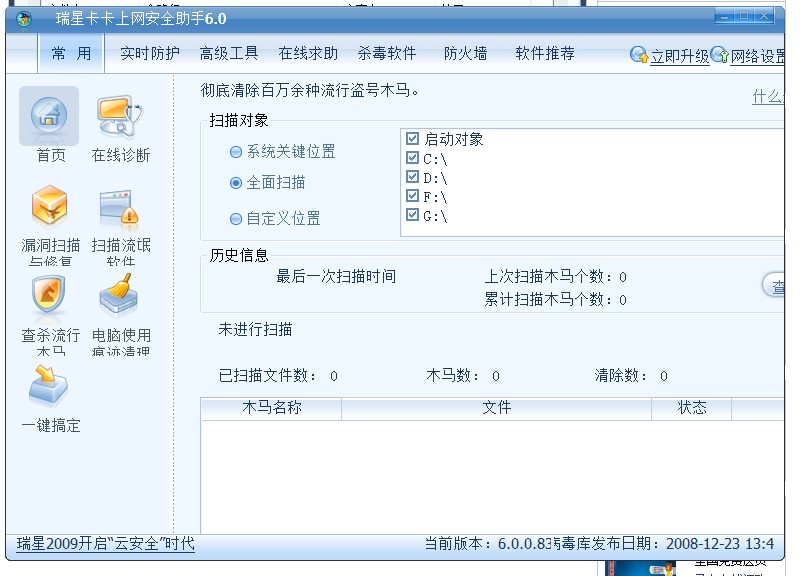
Task: Sort by 状态 column header
Action: click(x=691, y=408)
